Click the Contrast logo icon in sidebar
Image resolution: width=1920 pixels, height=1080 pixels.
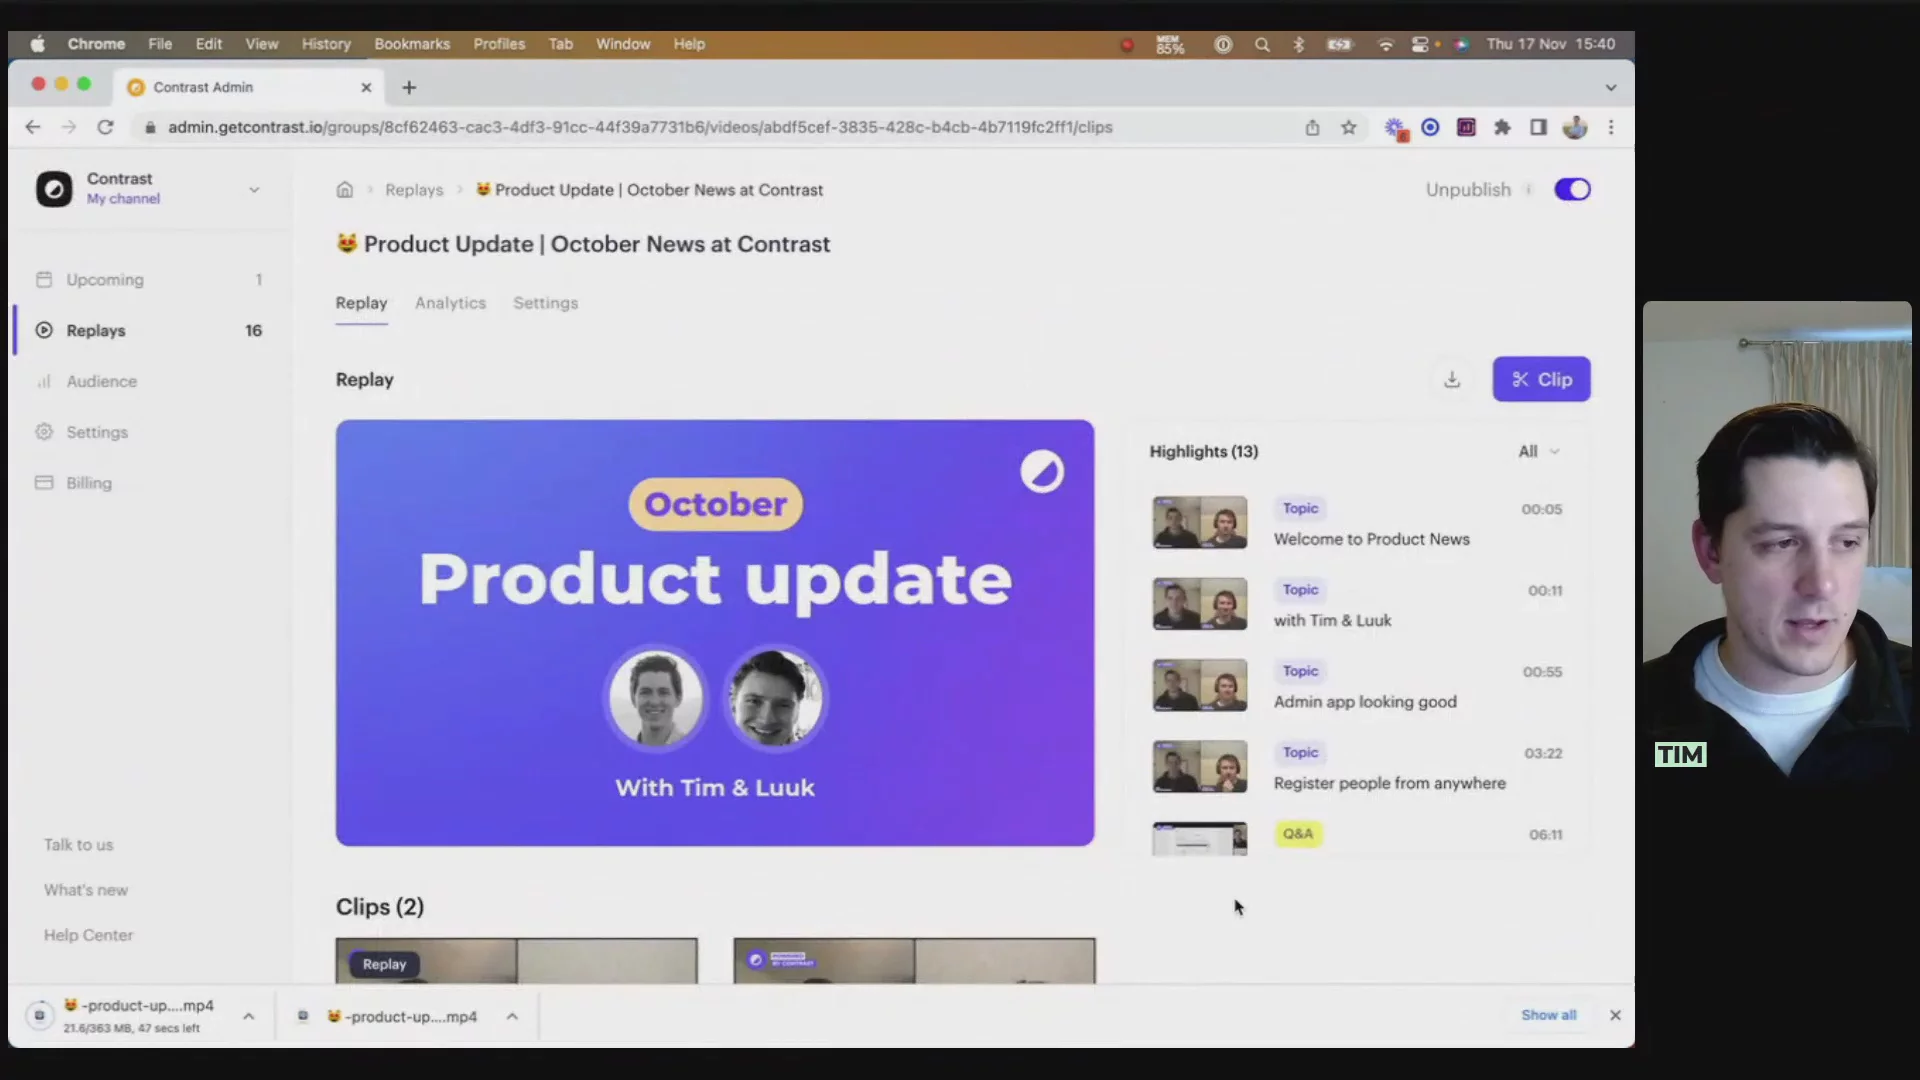point(54,189)
